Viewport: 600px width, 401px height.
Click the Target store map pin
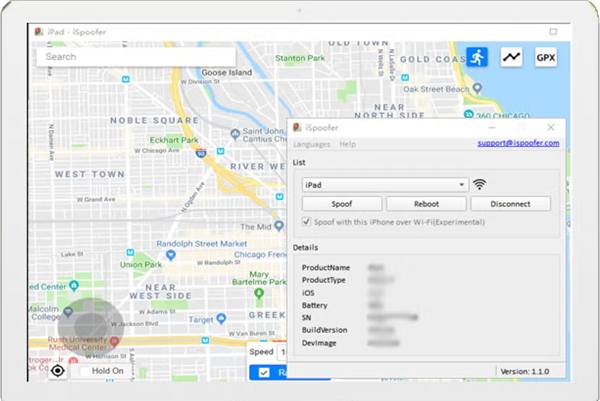(x=221, y=318)
